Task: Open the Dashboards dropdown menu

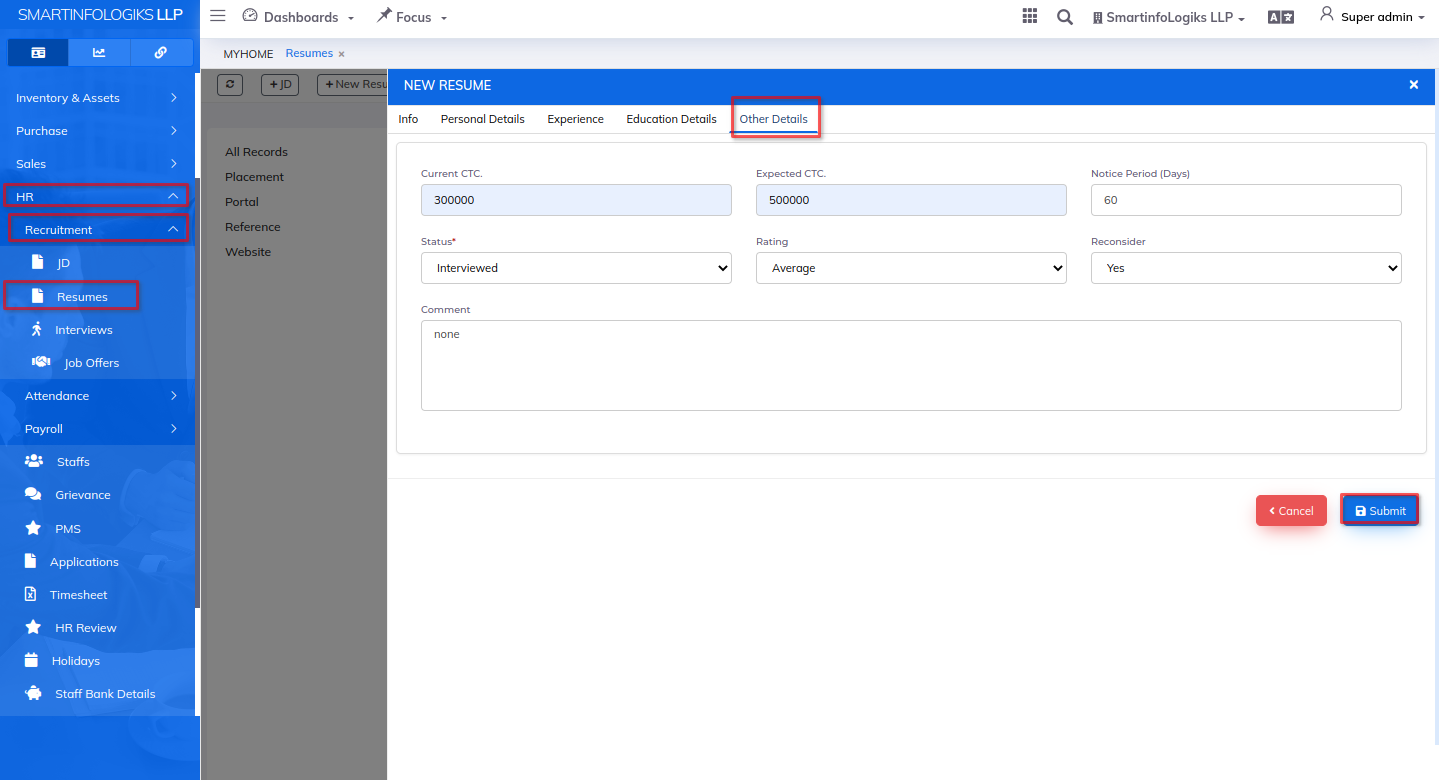Action: click(299, 17)
